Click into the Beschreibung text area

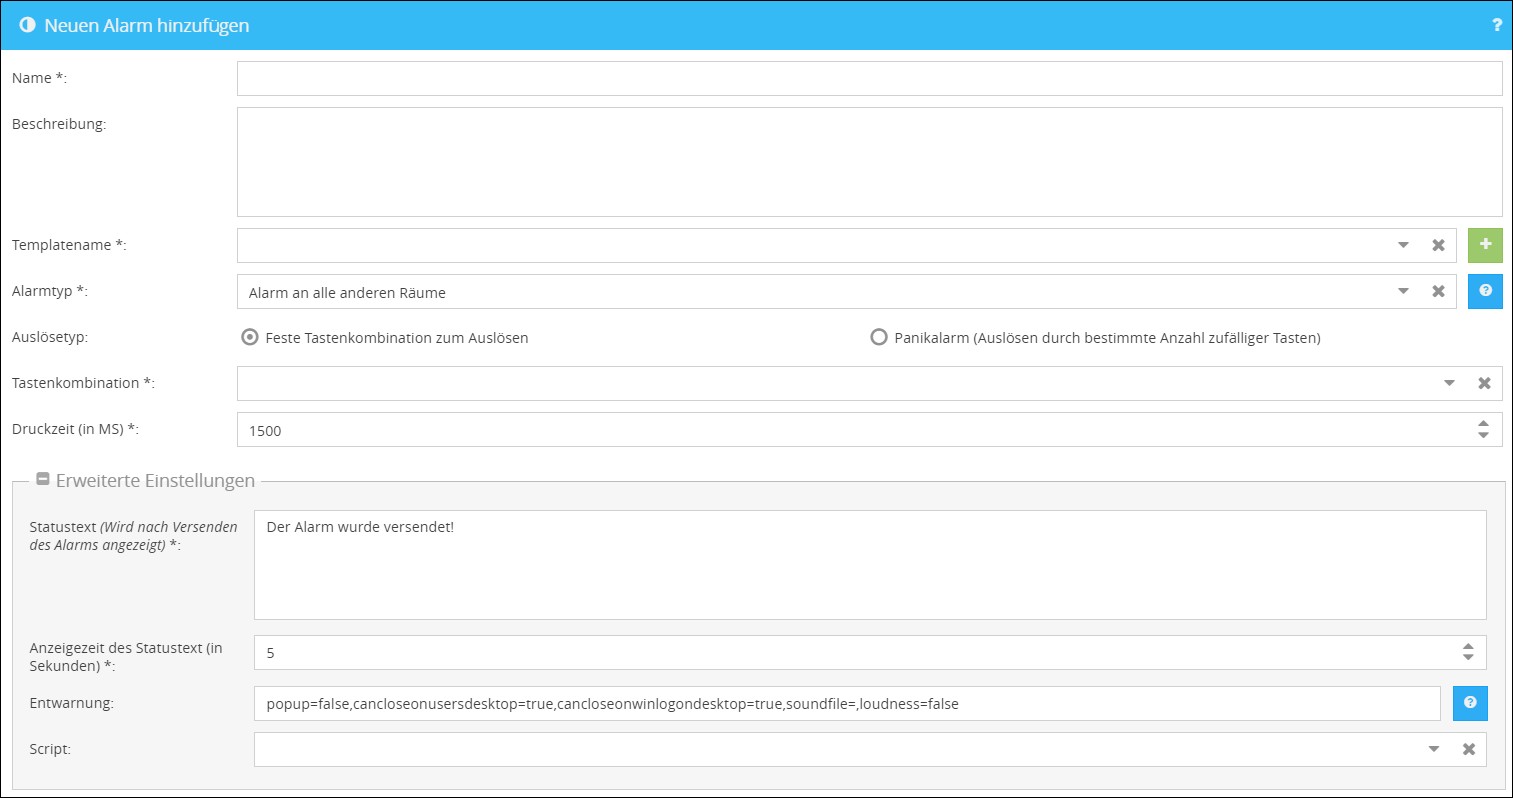pyautogui.click(x=869, y=162)
